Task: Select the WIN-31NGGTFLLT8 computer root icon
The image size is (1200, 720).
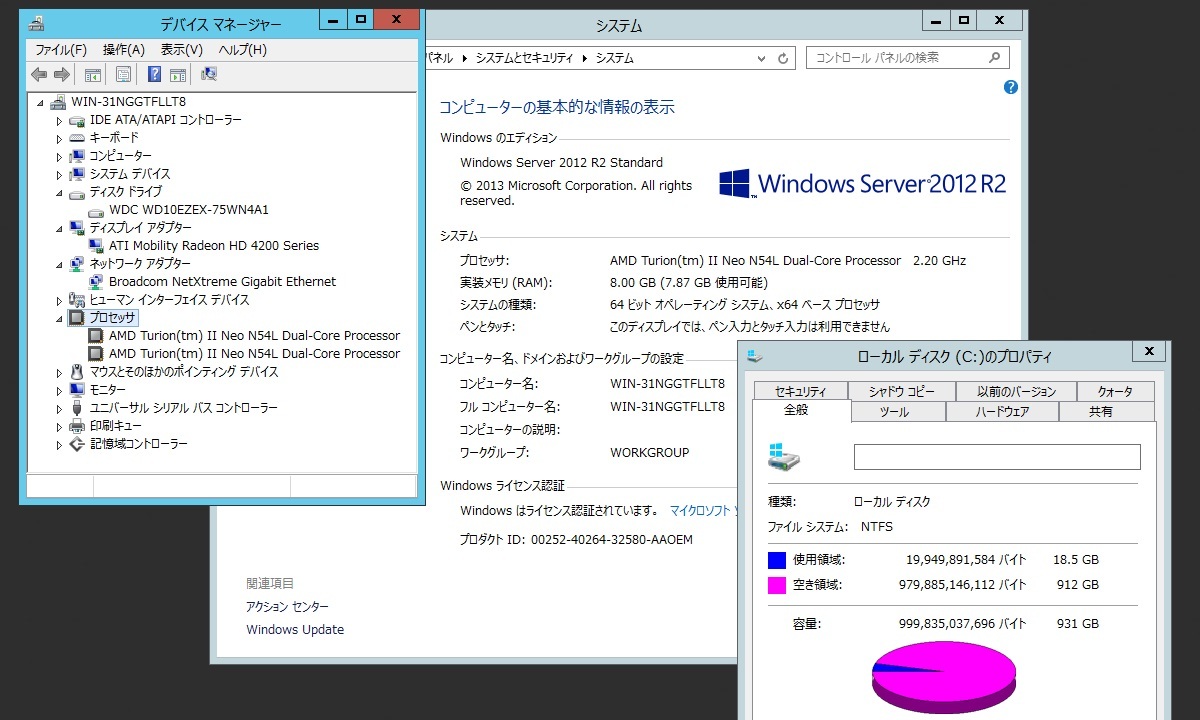Action: click(x=59, y=102)
